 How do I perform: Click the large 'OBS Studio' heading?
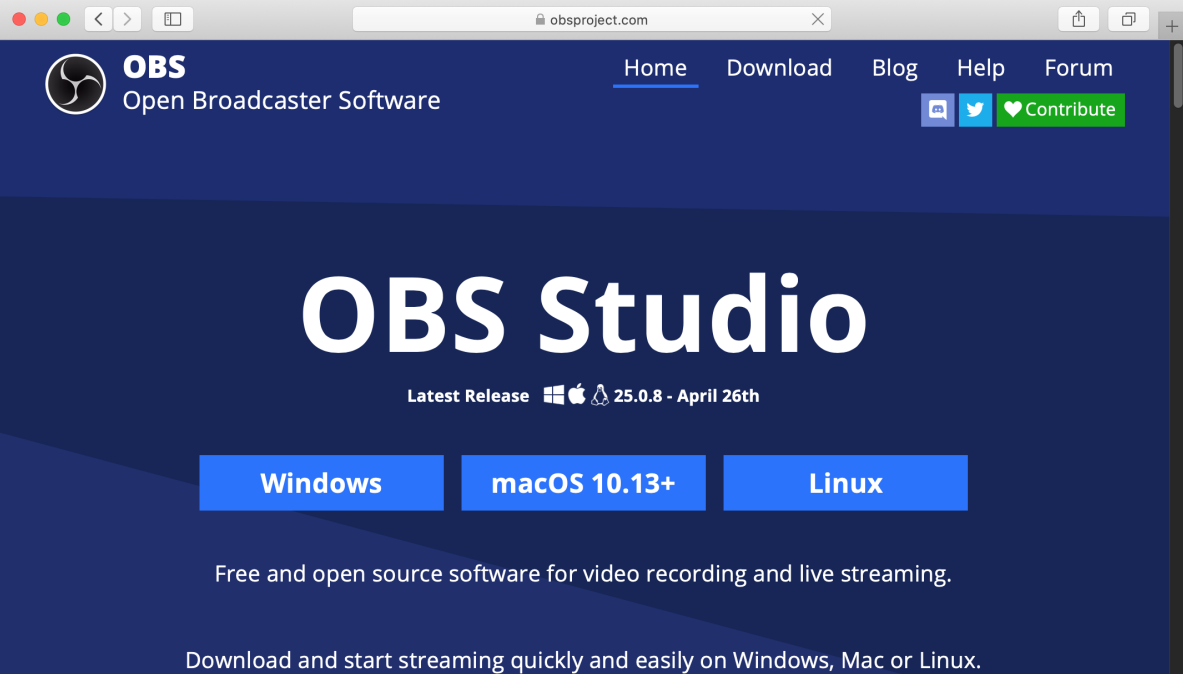[584, 314]
